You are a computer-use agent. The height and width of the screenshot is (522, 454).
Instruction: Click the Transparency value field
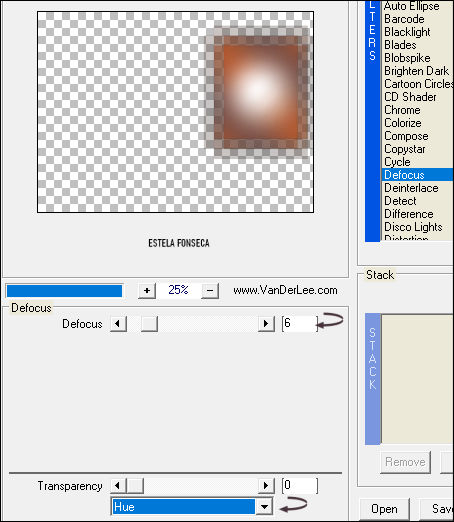[300, 485]
